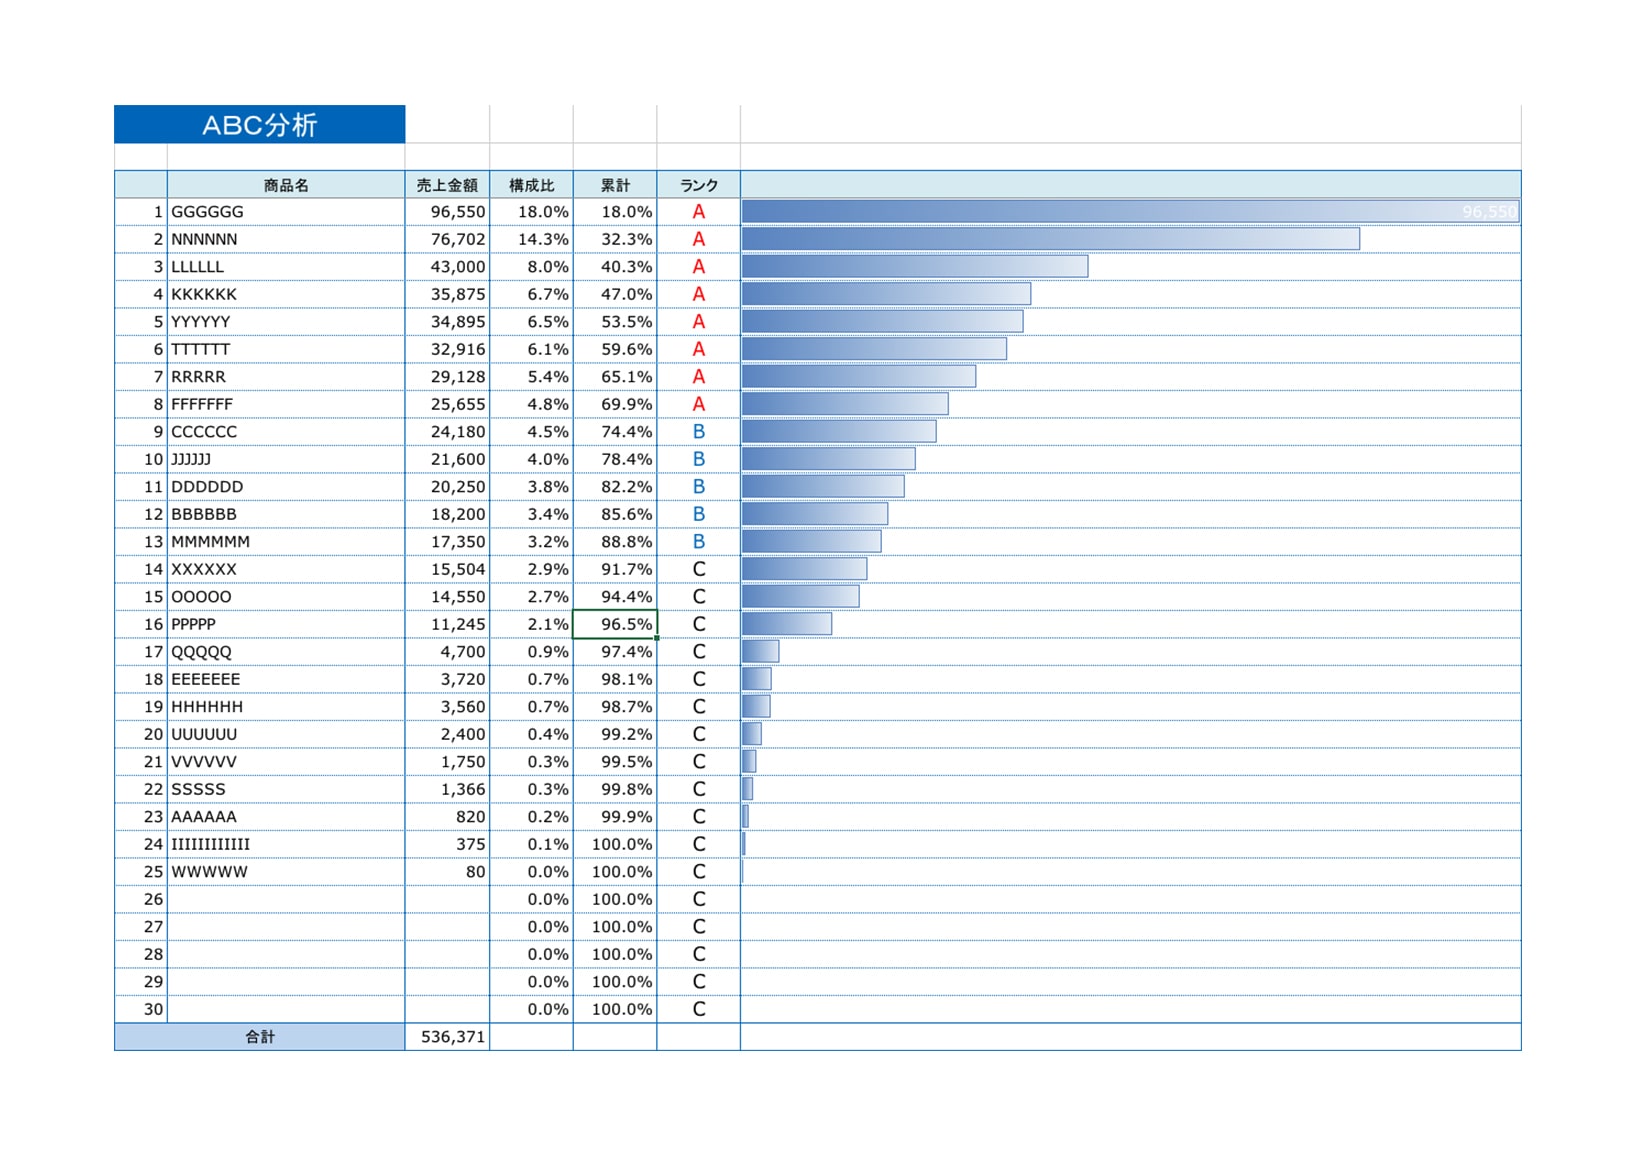
Task: Click row number 30 cell
Action: pos(140,1009)
